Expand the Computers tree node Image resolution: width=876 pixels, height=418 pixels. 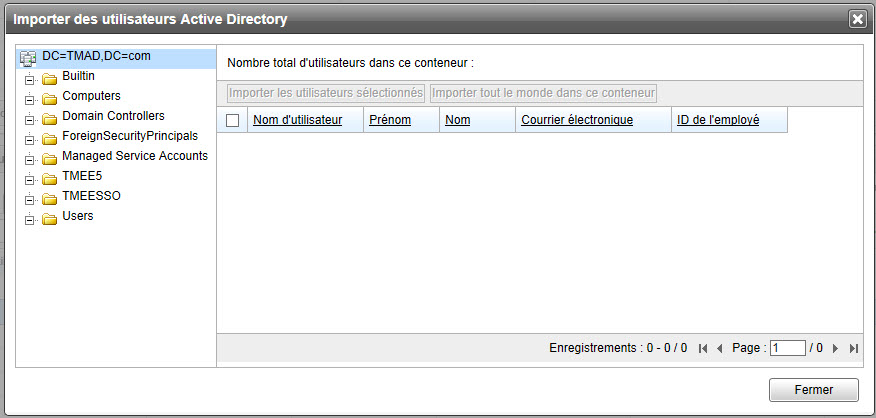[x=30, y=98]
